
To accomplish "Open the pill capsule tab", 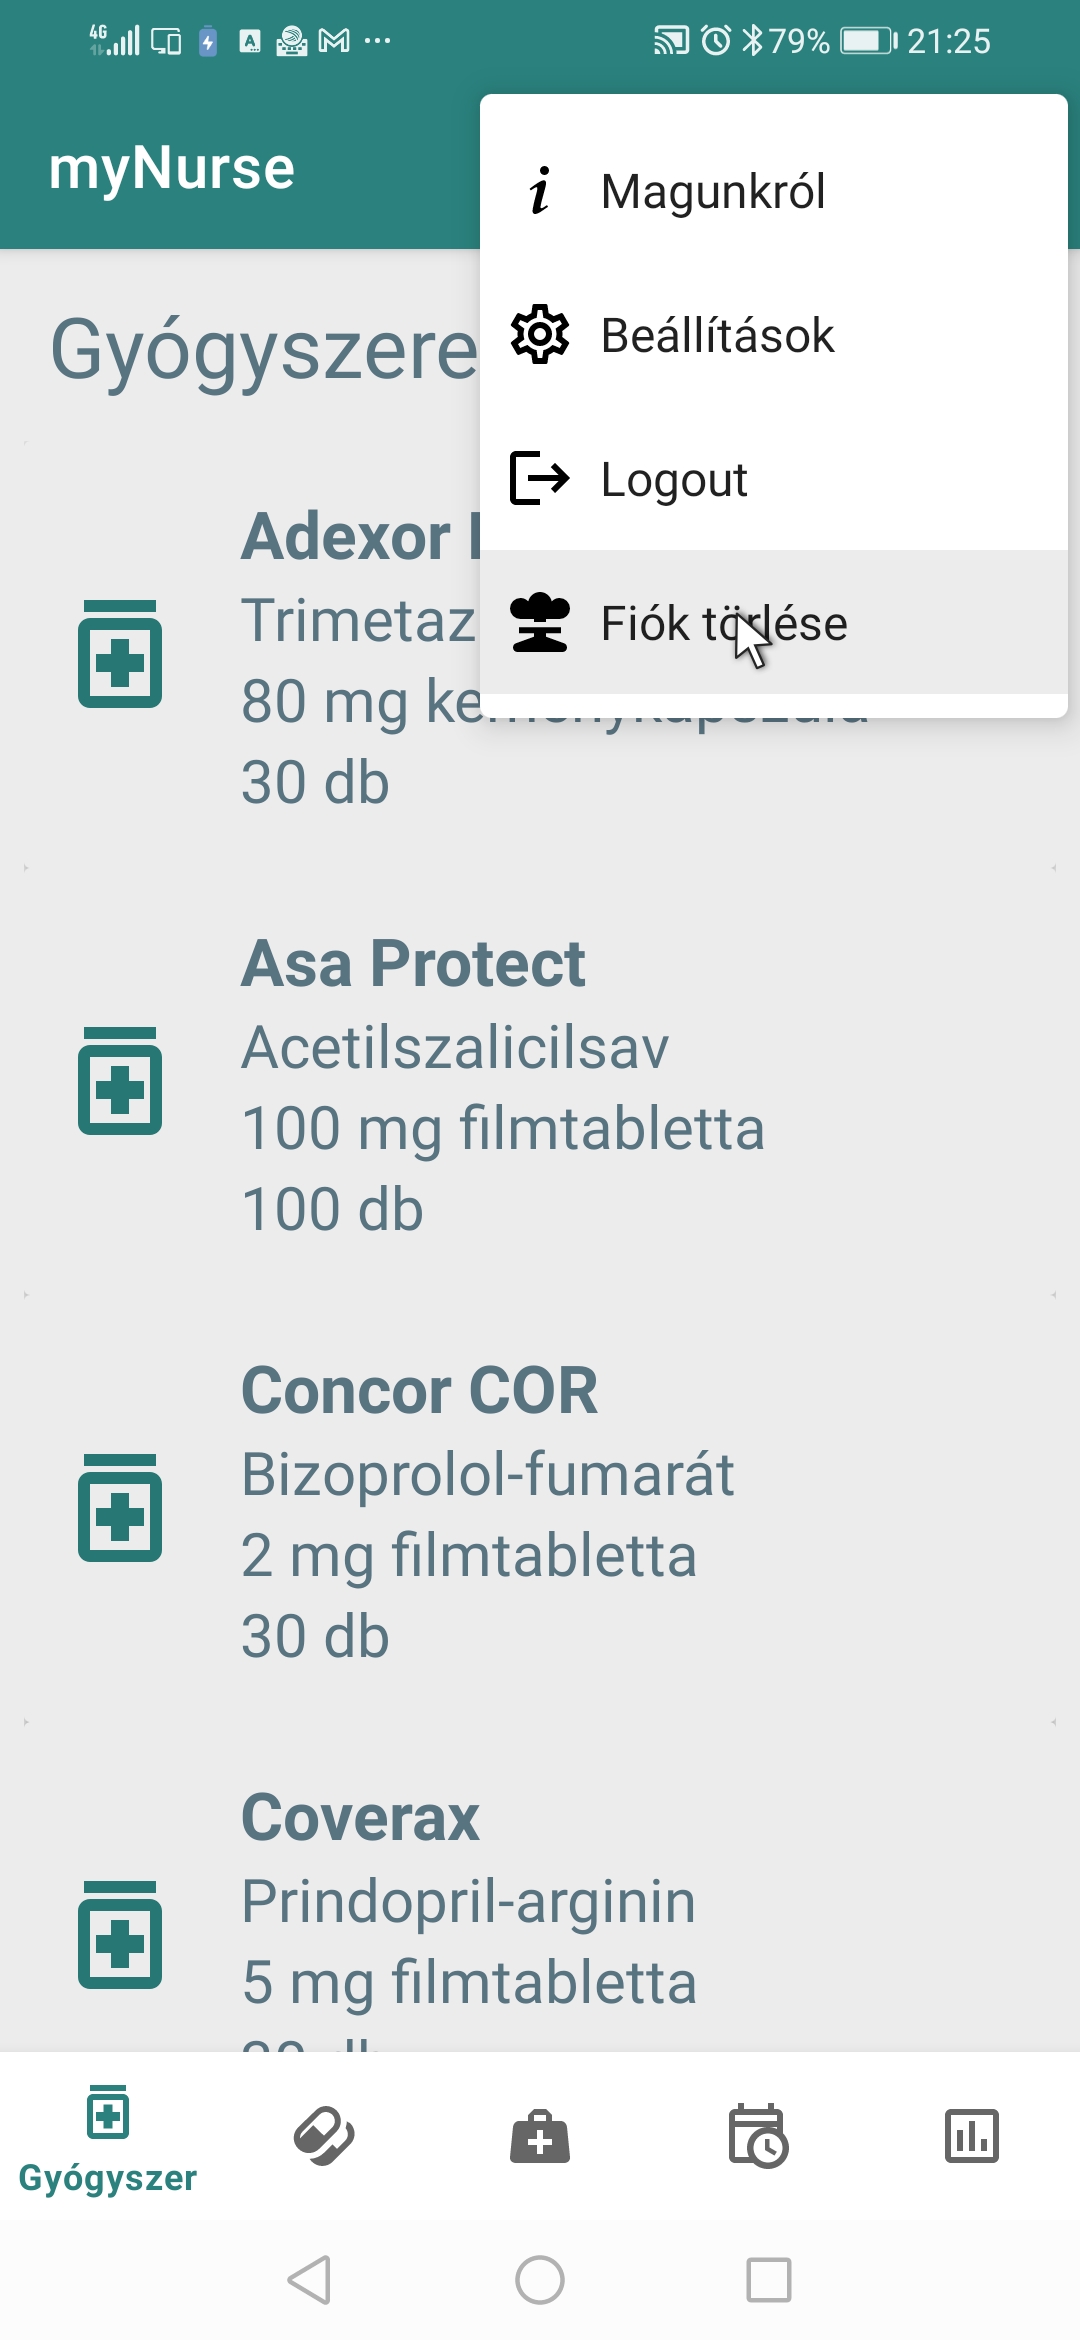I will [324, 2136].
